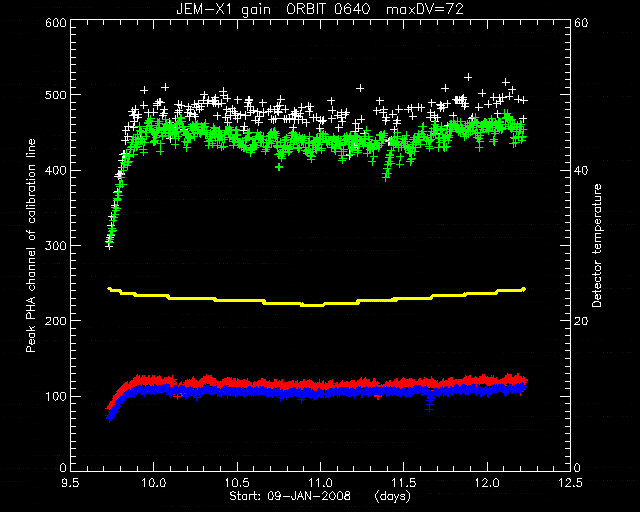The width and height of the screenshot is (640, 512).
Task: Click the 60 tick label on right axis
Action: 581,23
